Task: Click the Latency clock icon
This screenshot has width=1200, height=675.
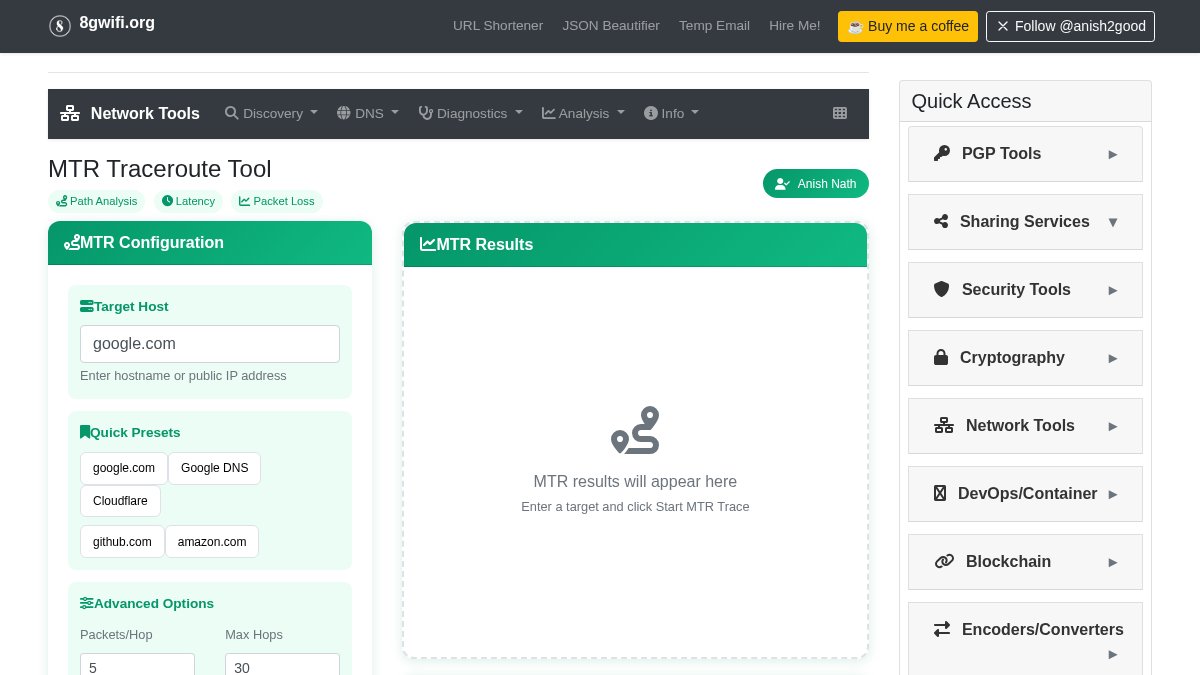Action: coord(167,201)
